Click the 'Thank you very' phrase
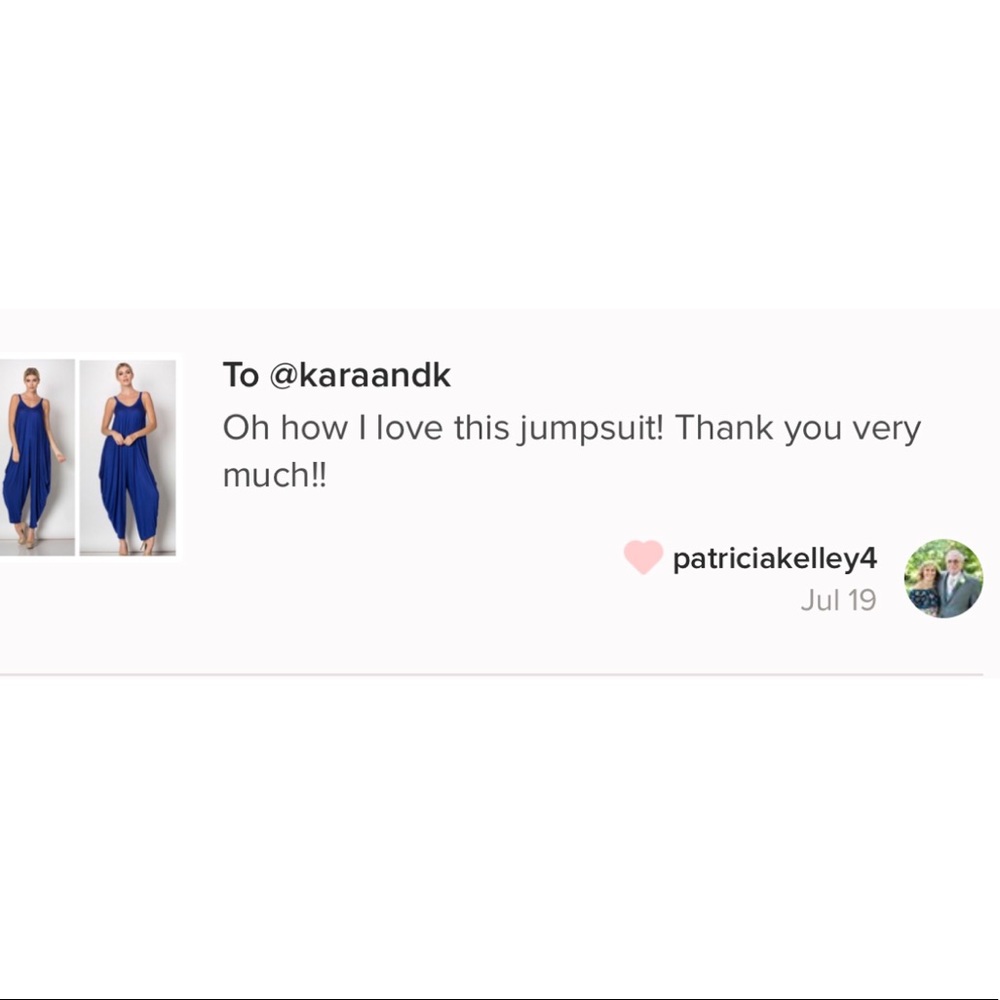 pos(798,428)
